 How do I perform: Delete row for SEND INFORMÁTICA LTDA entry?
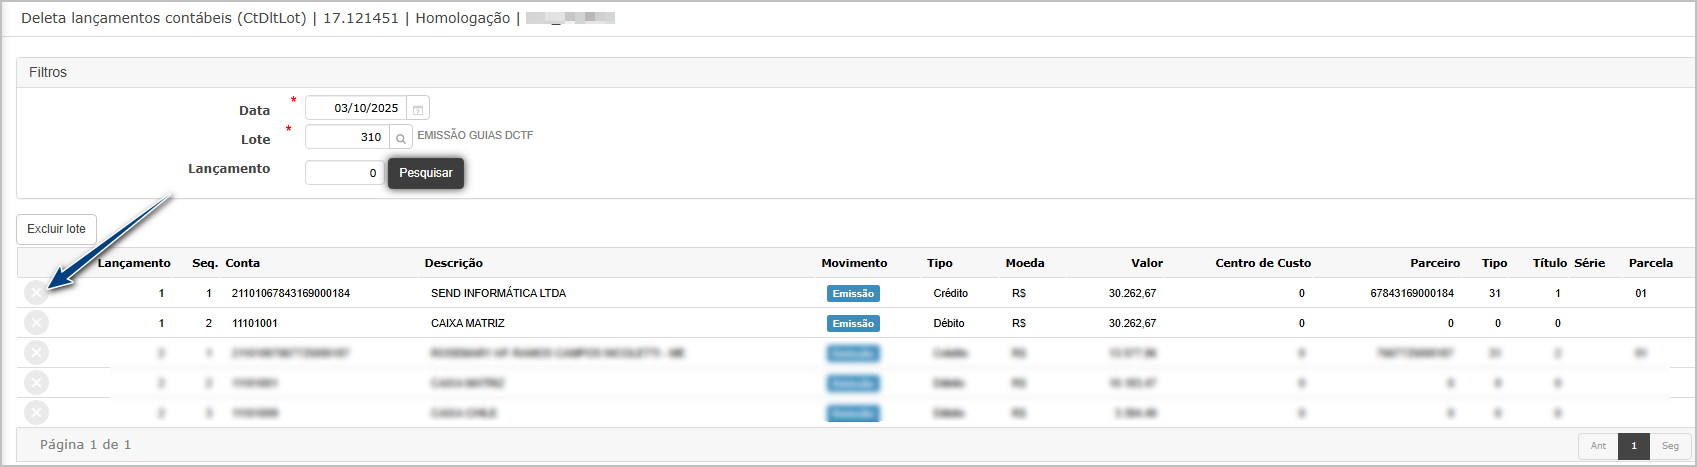[x=36, y=293]
